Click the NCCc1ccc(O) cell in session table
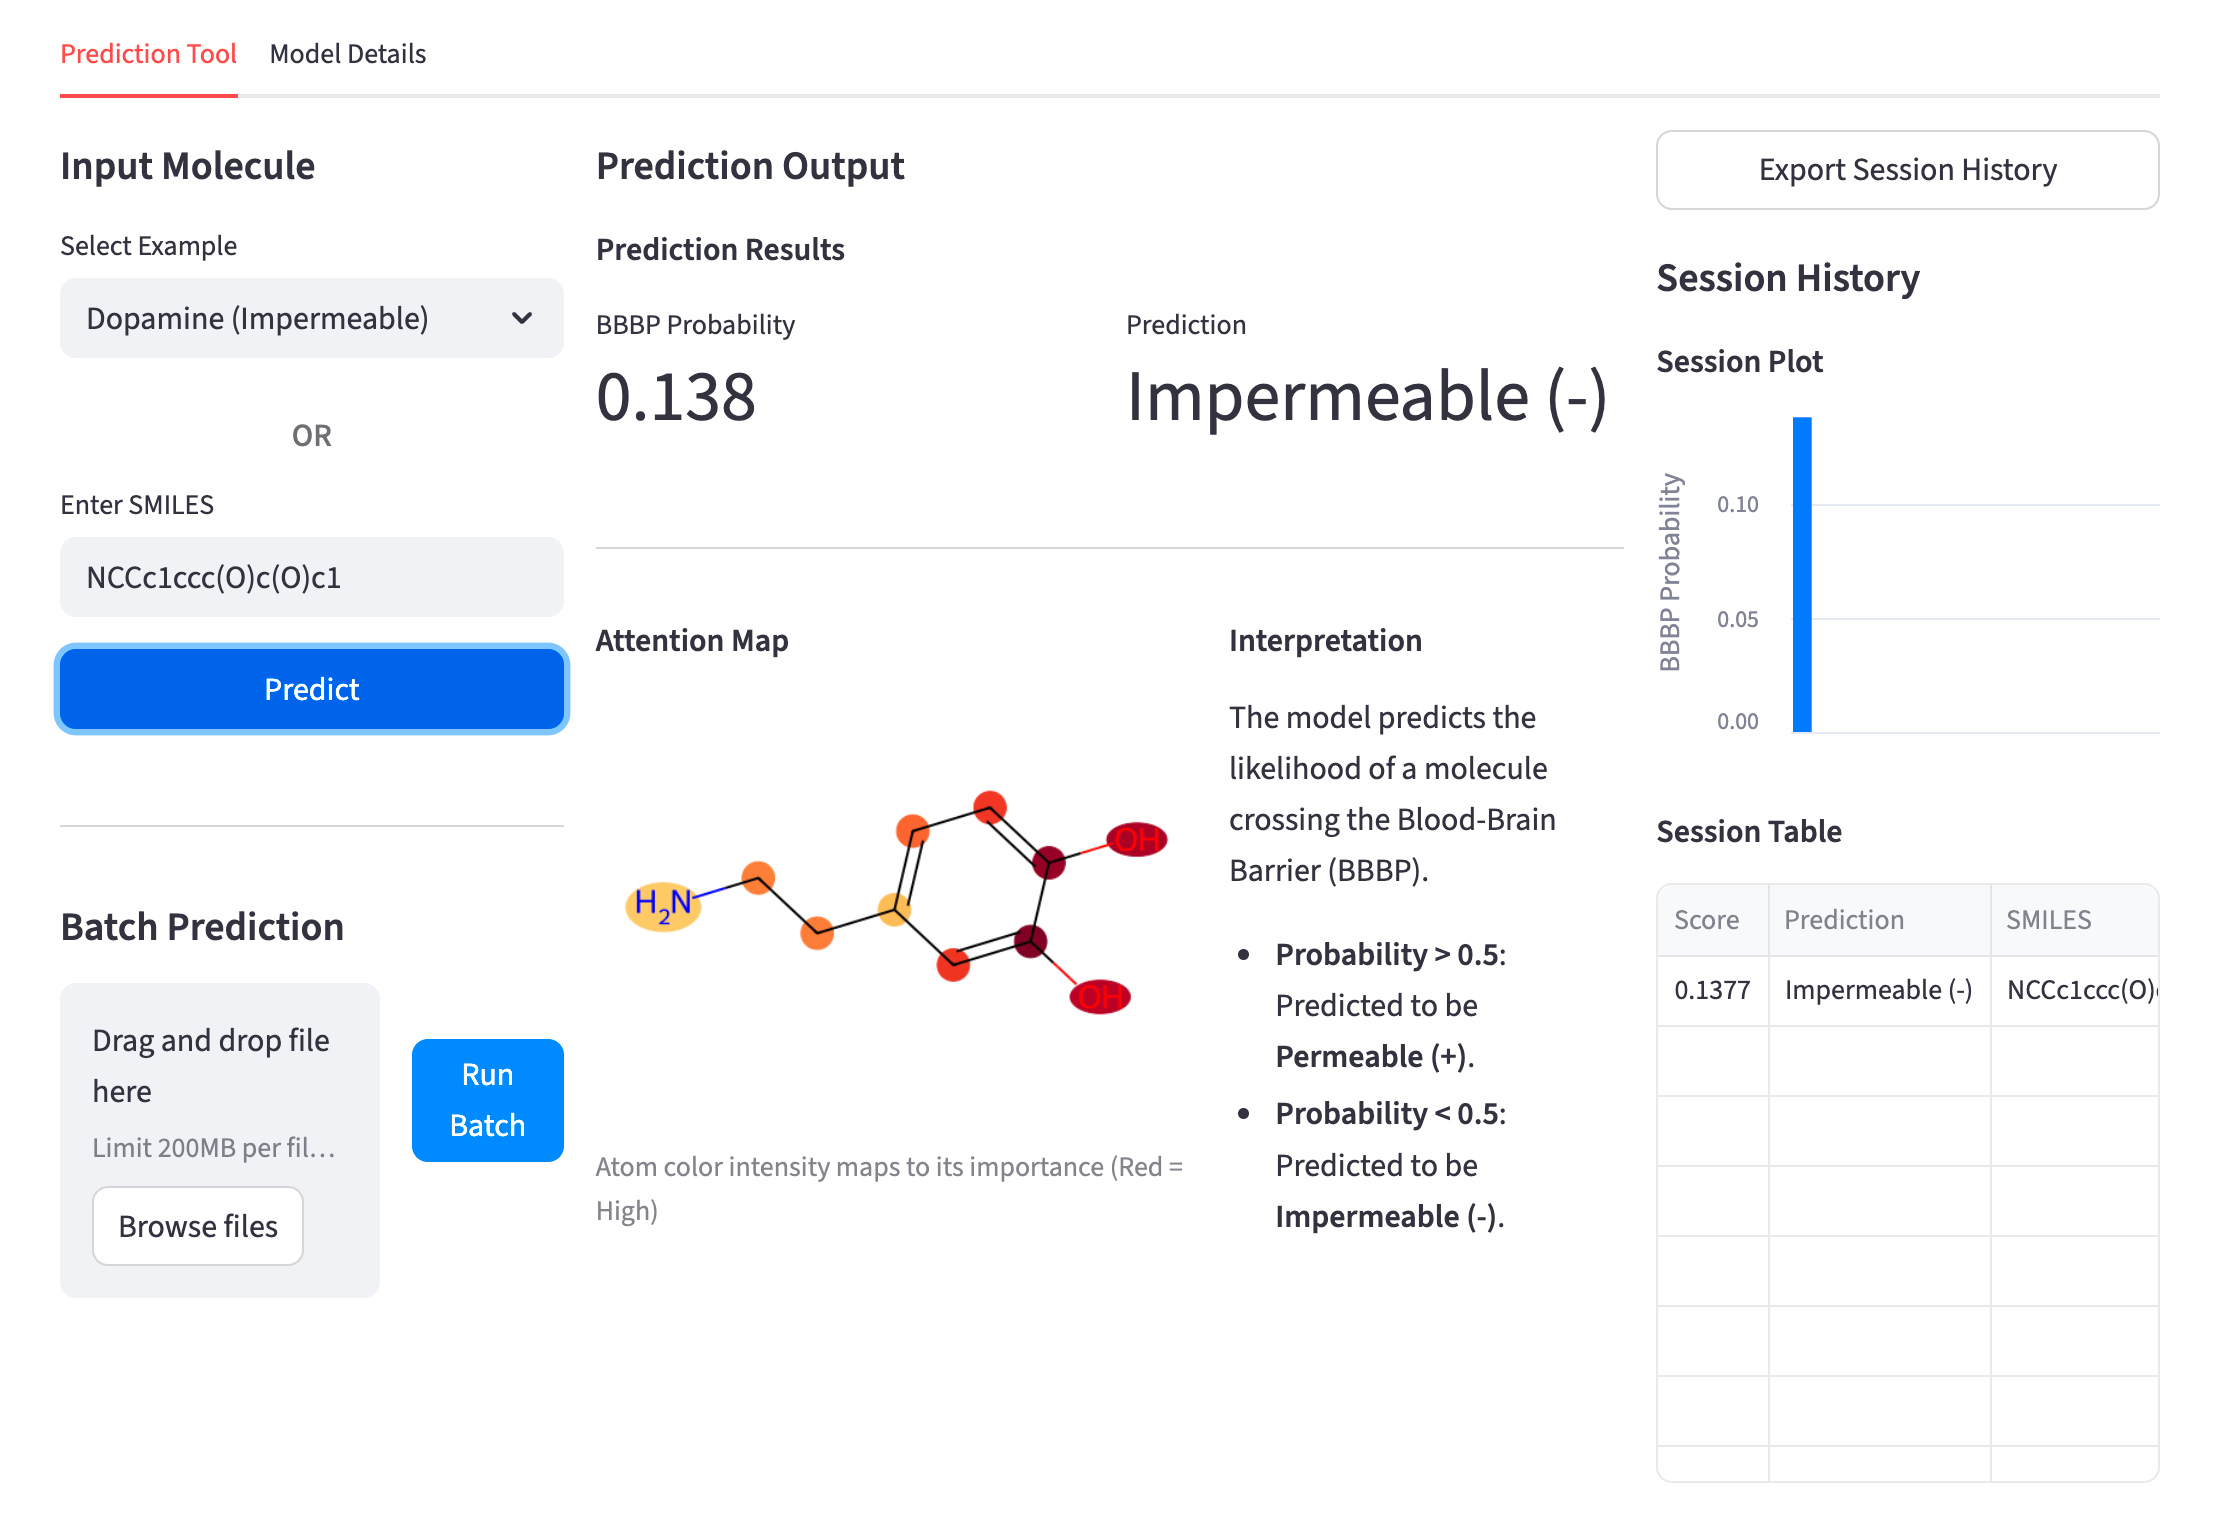Image resolution: width=2216 pixels, height=1528 pixels. point(2076,990)
